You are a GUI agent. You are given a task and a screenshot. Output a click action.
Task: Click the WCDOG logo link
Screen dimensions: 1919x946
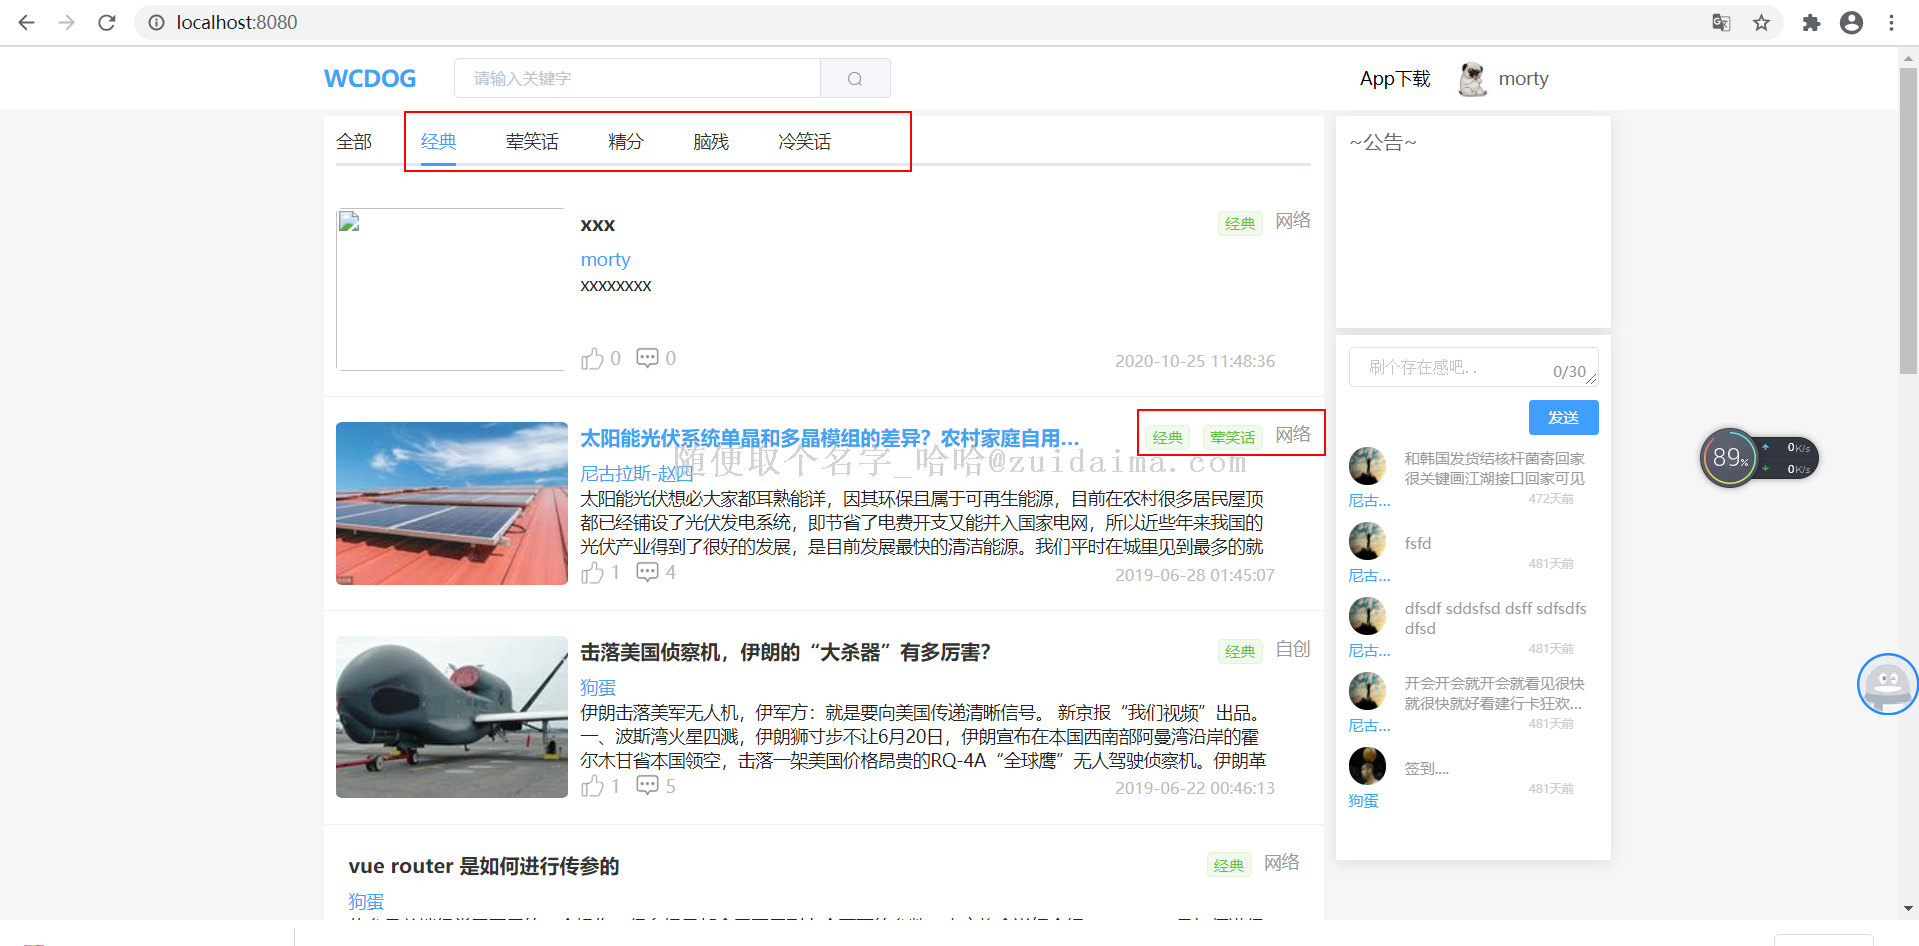pyautogui.click(x=370, y=78)
